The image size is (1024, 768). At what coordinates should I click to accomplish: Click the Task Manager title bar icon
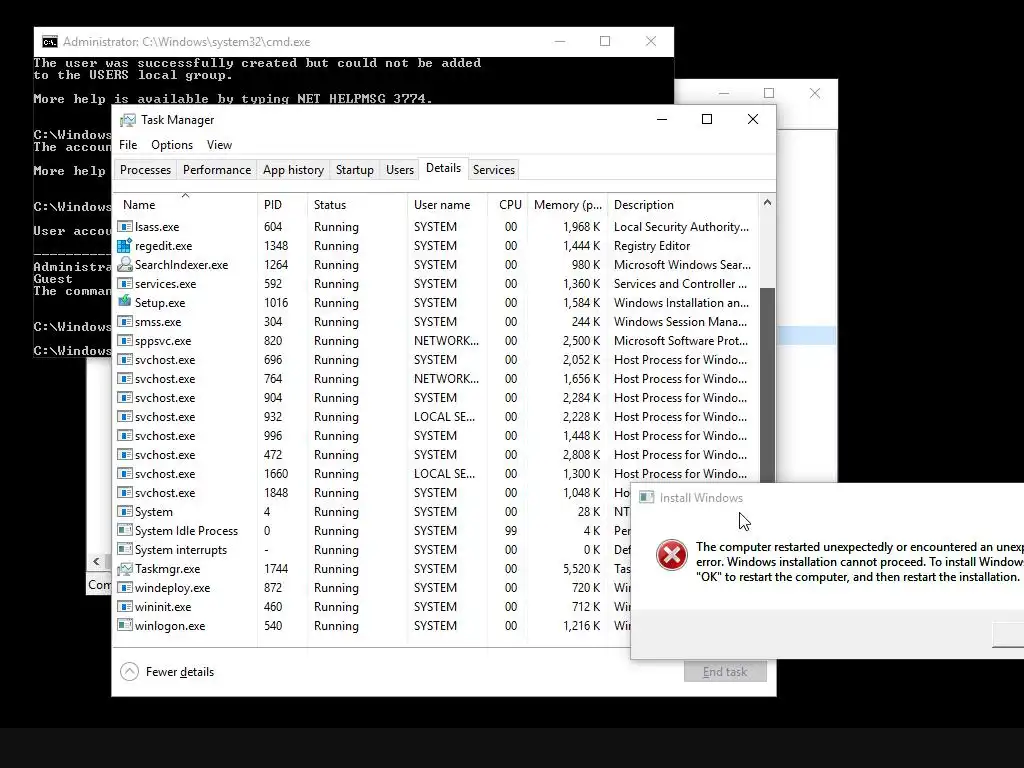pyautogui.click(x=128, y=120)
